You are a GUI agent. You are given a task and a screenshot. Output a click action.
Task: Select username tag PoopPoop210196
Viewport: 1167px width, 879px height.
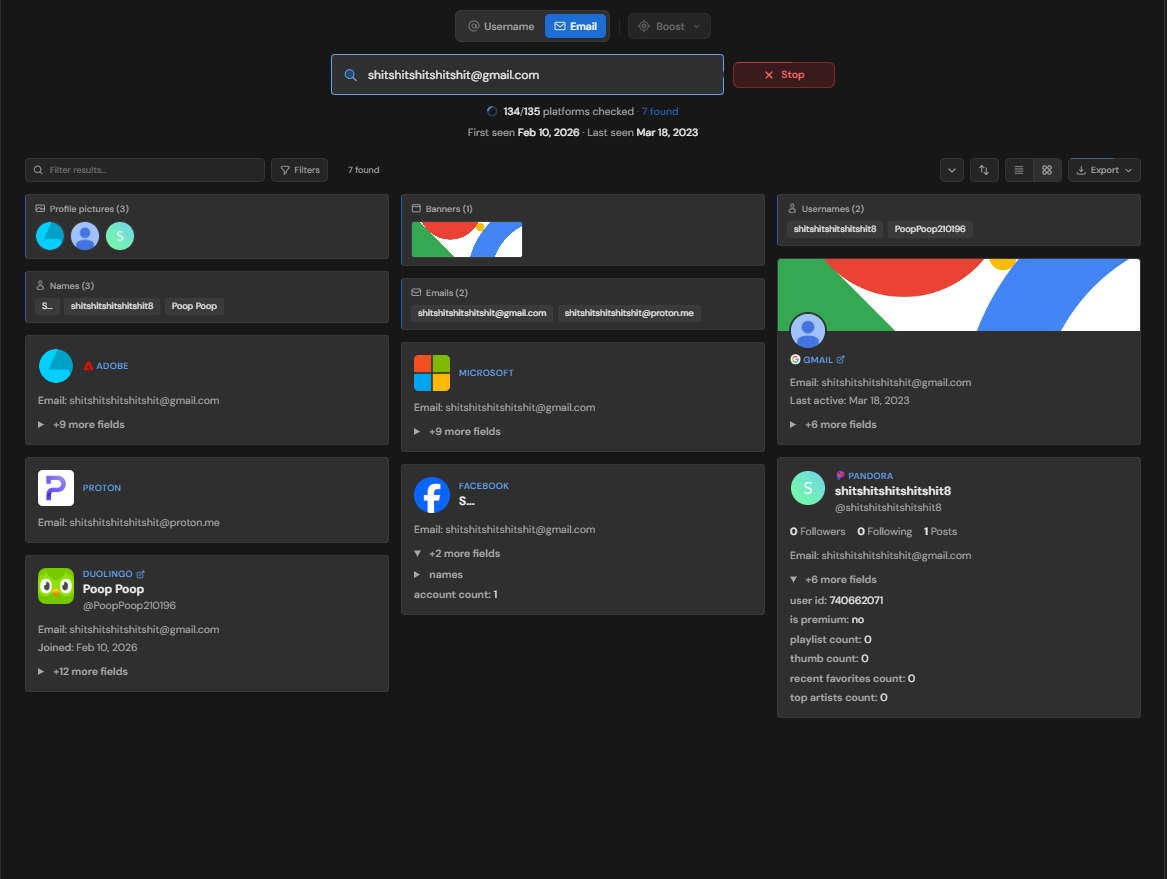point(930,229)
